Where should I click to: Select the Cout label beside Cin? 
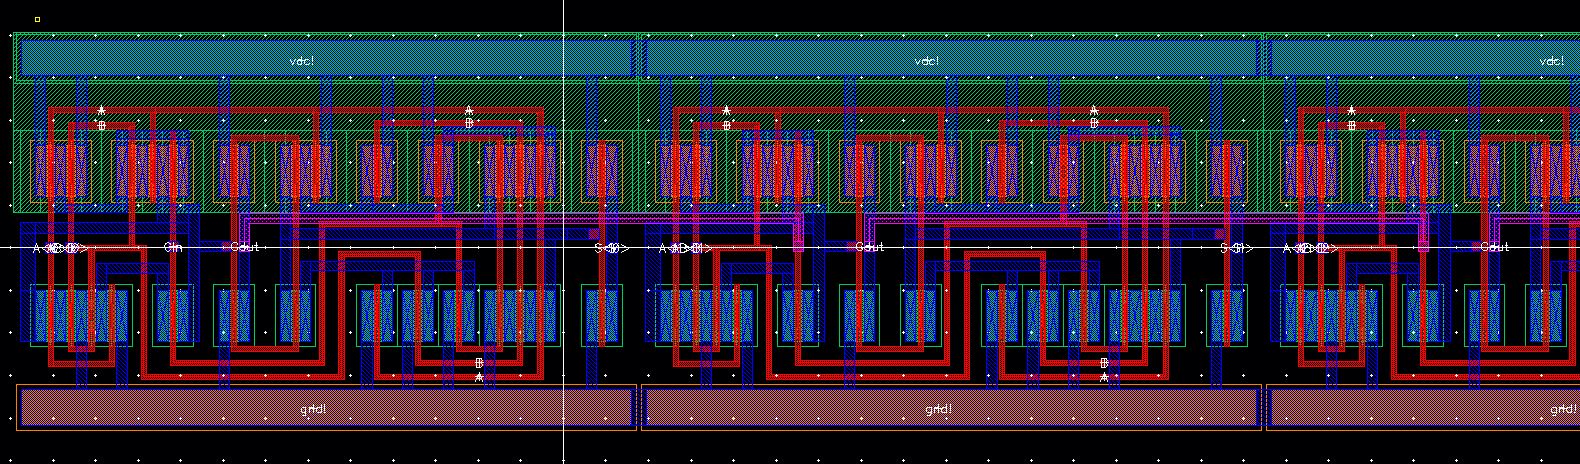pyautogui.click(x=244, y=247)
